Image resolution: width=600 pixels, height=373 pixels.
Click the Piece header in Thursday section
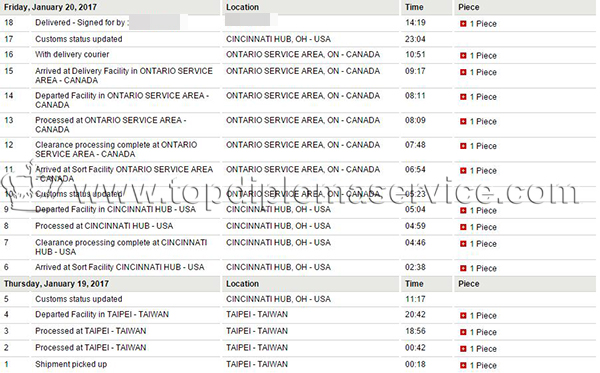tap(469, 284)
